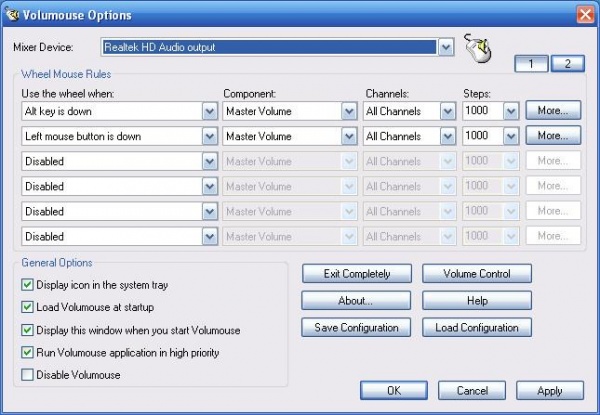Image resolution: width=600 pixels, height=415 pixels.
Task: Uncheck Load Volumouse at startup
Action: tap(27, 307)
